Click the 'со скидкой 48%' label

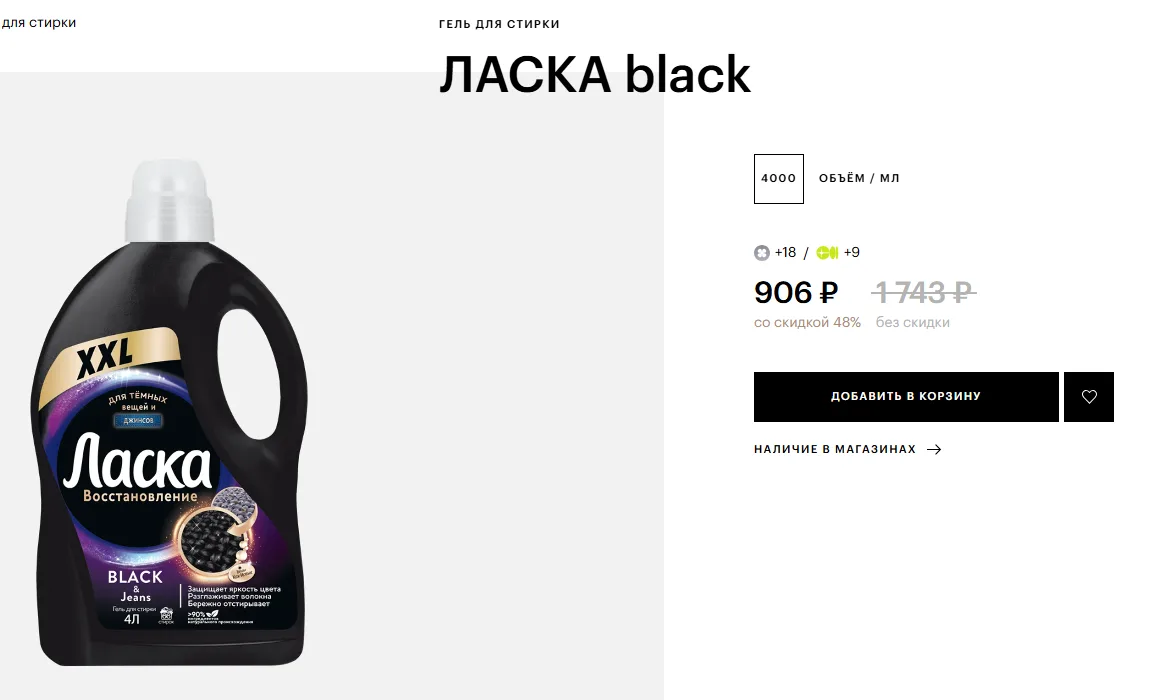pos(808,322)
